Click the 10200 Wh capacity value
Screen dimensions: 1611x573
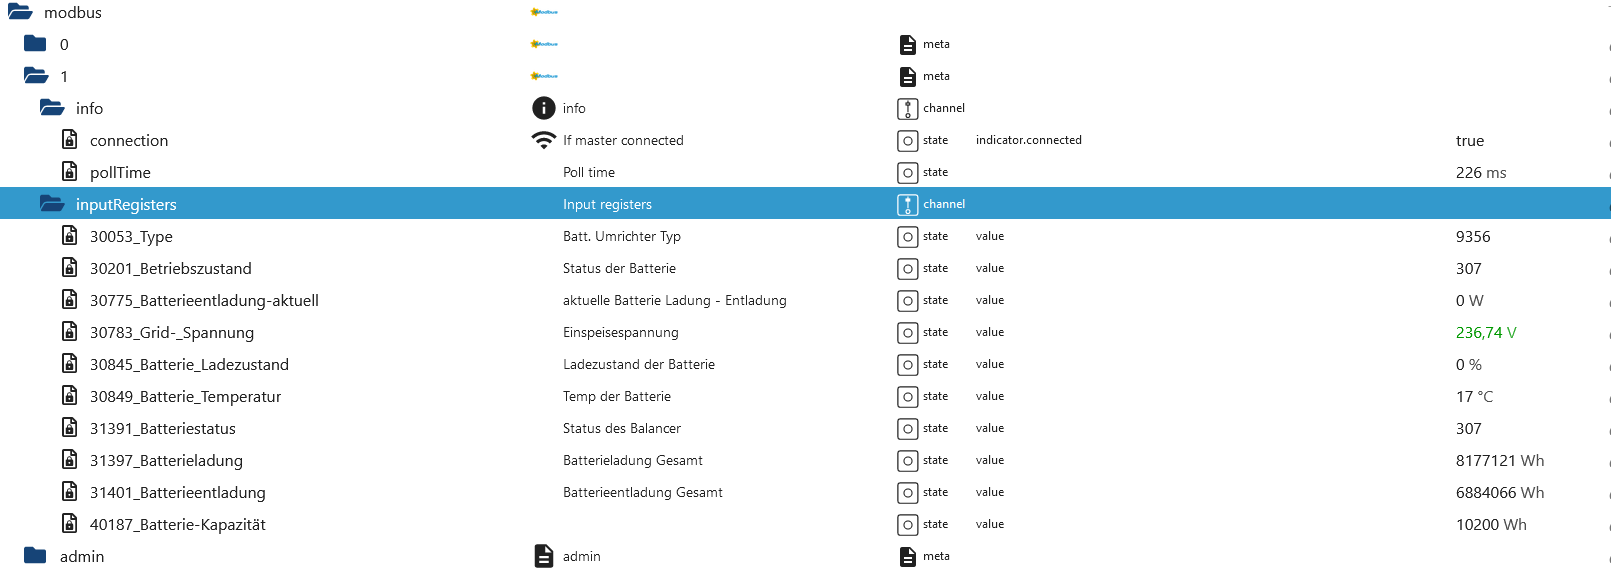click(x=1491, y=524)
